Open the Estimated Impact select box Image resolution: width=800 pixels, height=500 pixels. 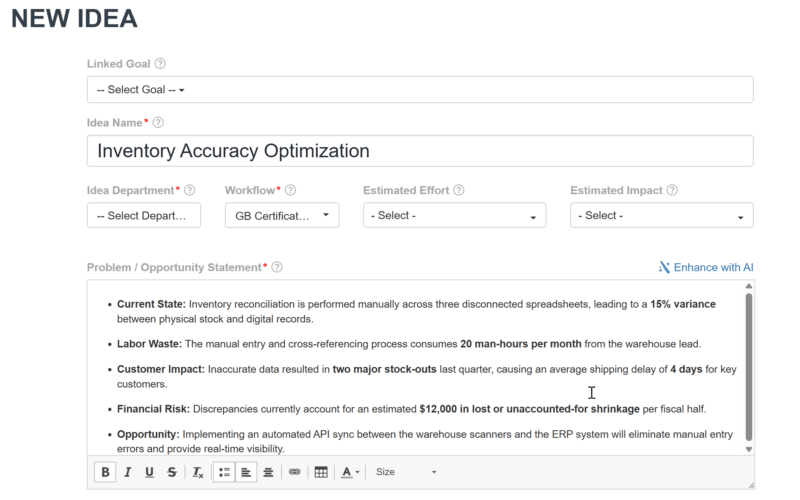coord(661,215)
